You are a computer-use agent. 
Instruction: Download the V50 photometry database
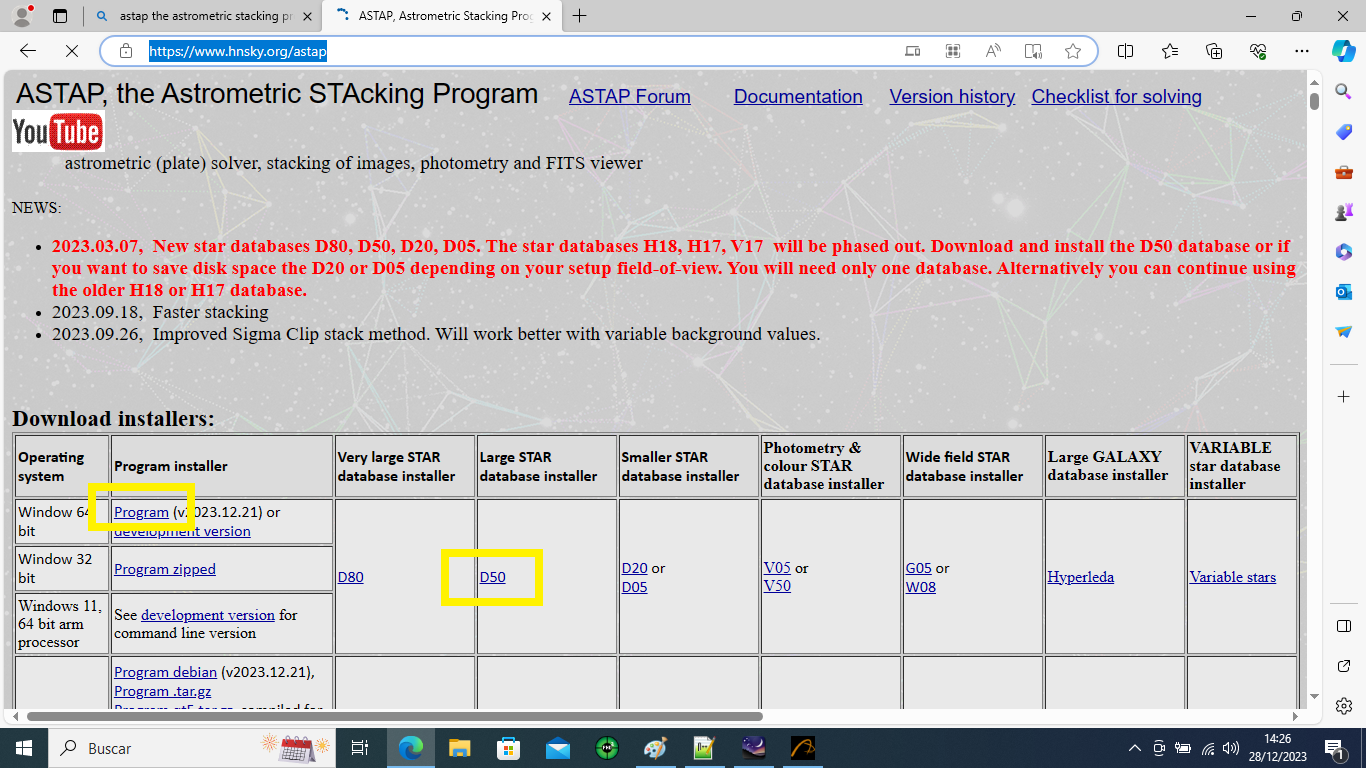777,586
